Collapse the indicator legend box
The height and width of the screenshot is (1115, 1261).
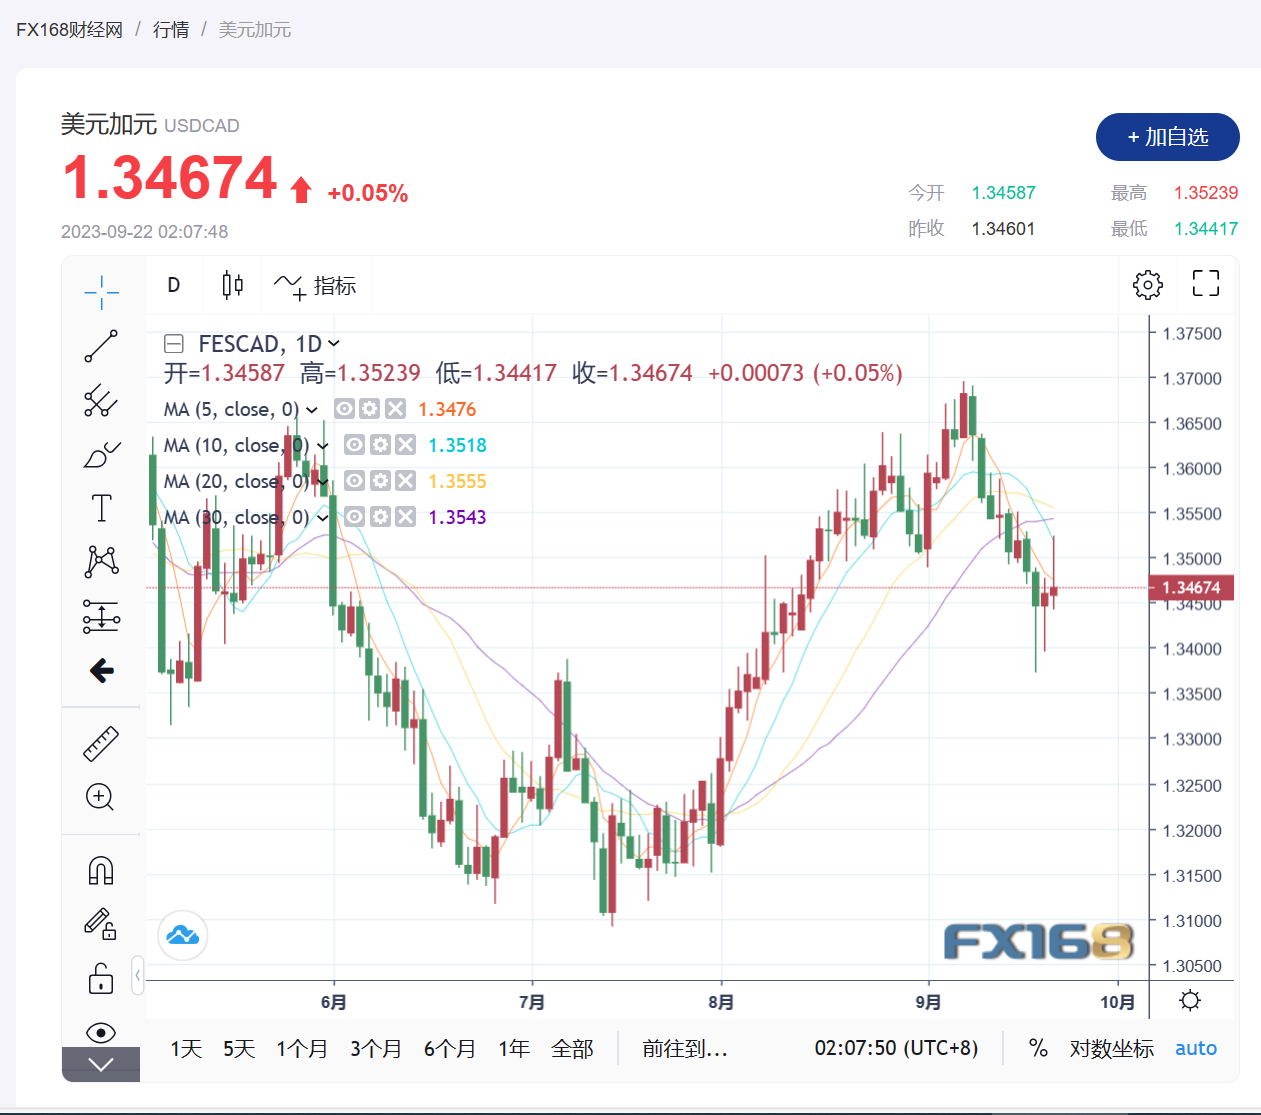click(174, 344)
